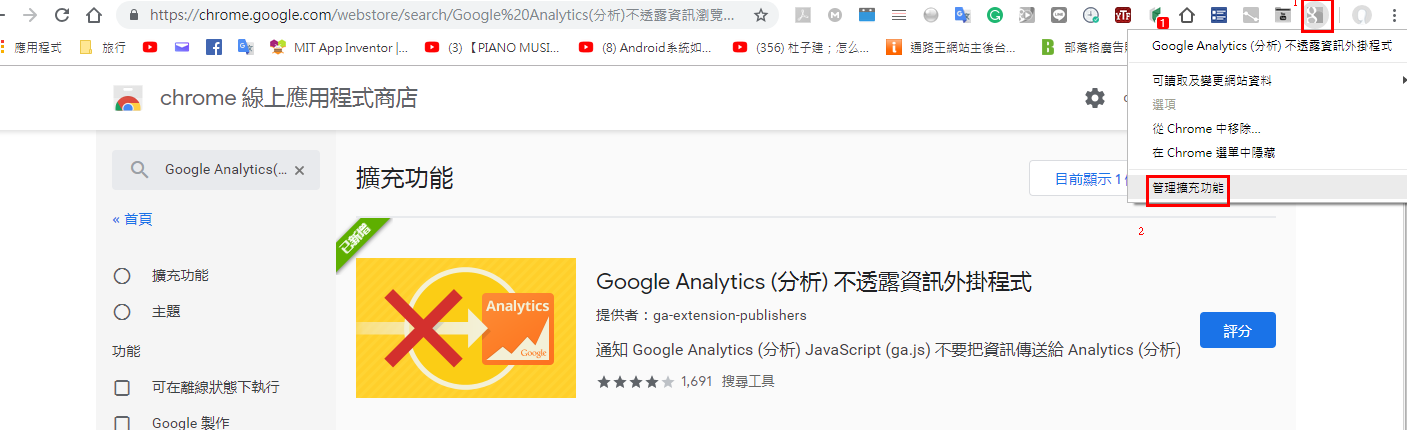
Task: Open the Adobe PDF extension icon
Action: click(x=803, y=15)
